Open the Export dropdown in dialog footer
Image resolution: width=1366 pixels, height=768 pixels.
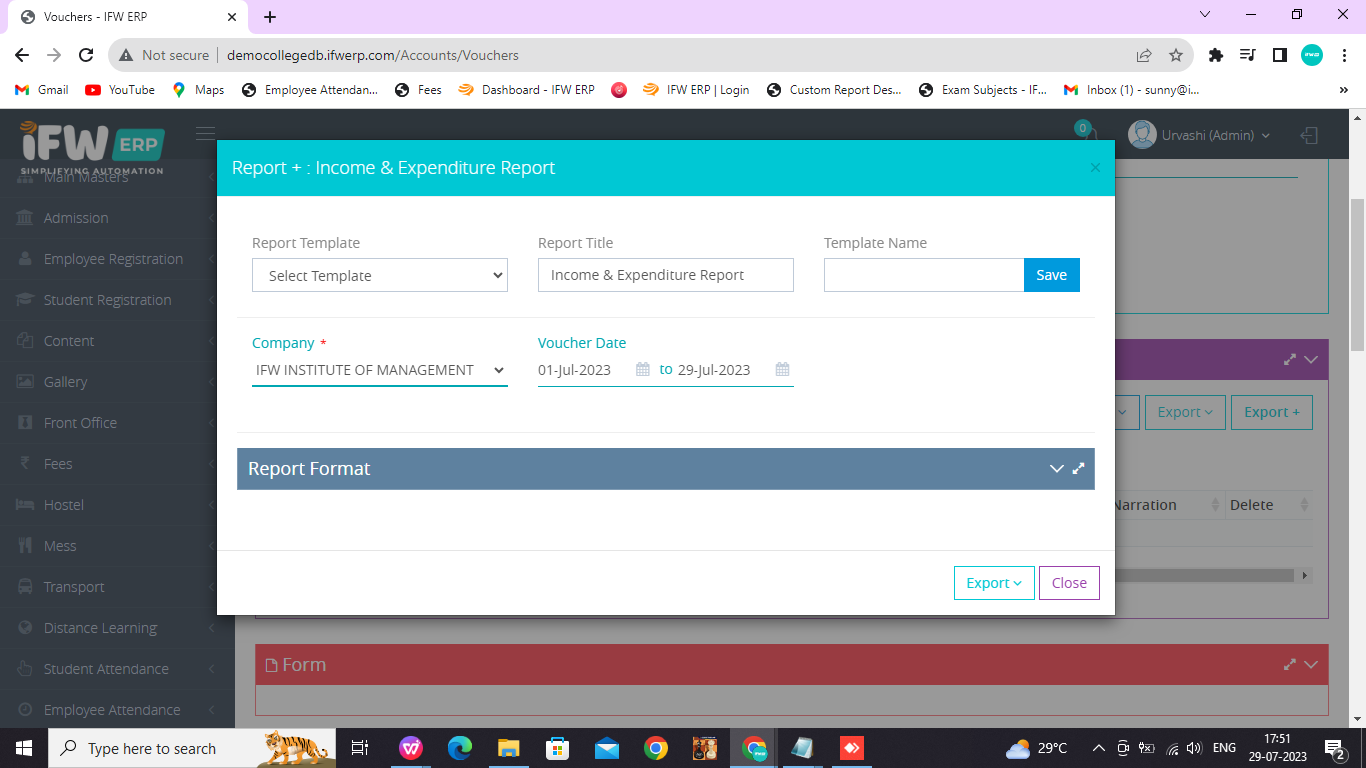pos(994,583)
